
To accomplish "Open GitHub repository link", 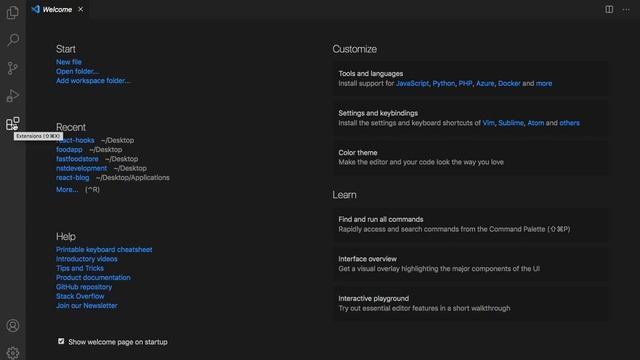I will point(84,287).
